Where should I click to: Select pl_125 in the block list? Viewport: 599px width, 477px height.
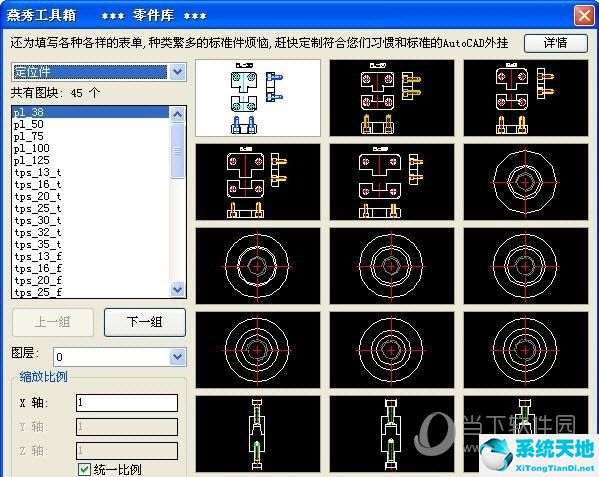click(91, 160)
